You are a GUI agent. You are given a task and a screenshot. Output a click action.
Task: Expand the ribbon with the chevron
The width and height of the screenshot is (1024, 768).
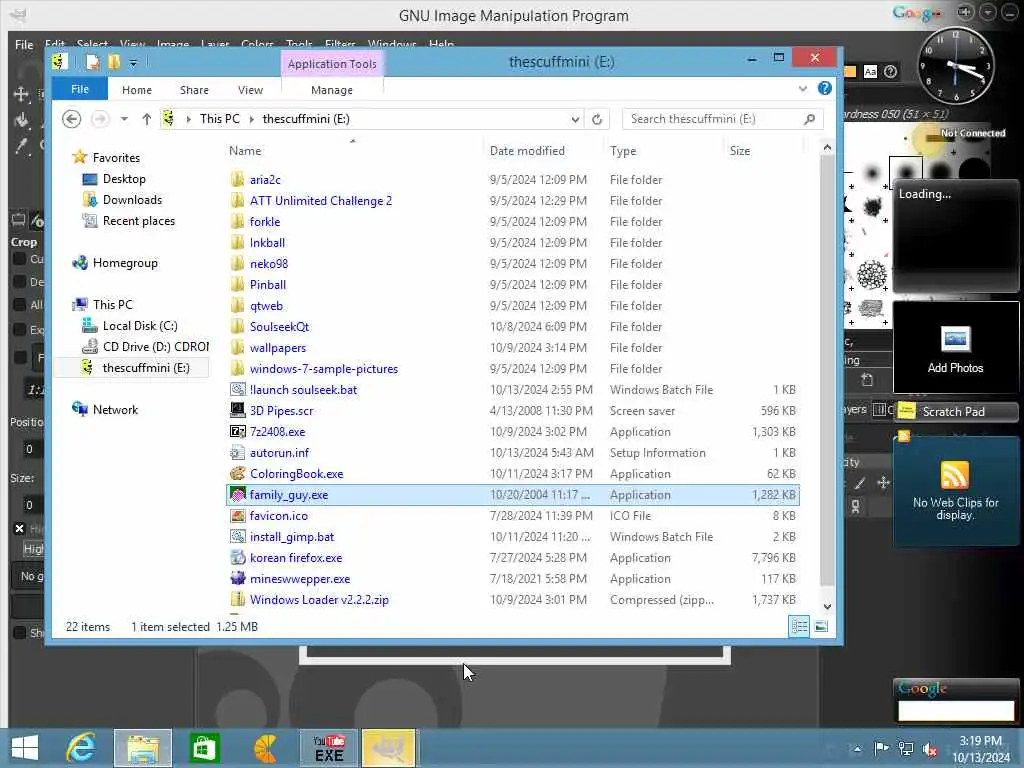coord(803,88)
